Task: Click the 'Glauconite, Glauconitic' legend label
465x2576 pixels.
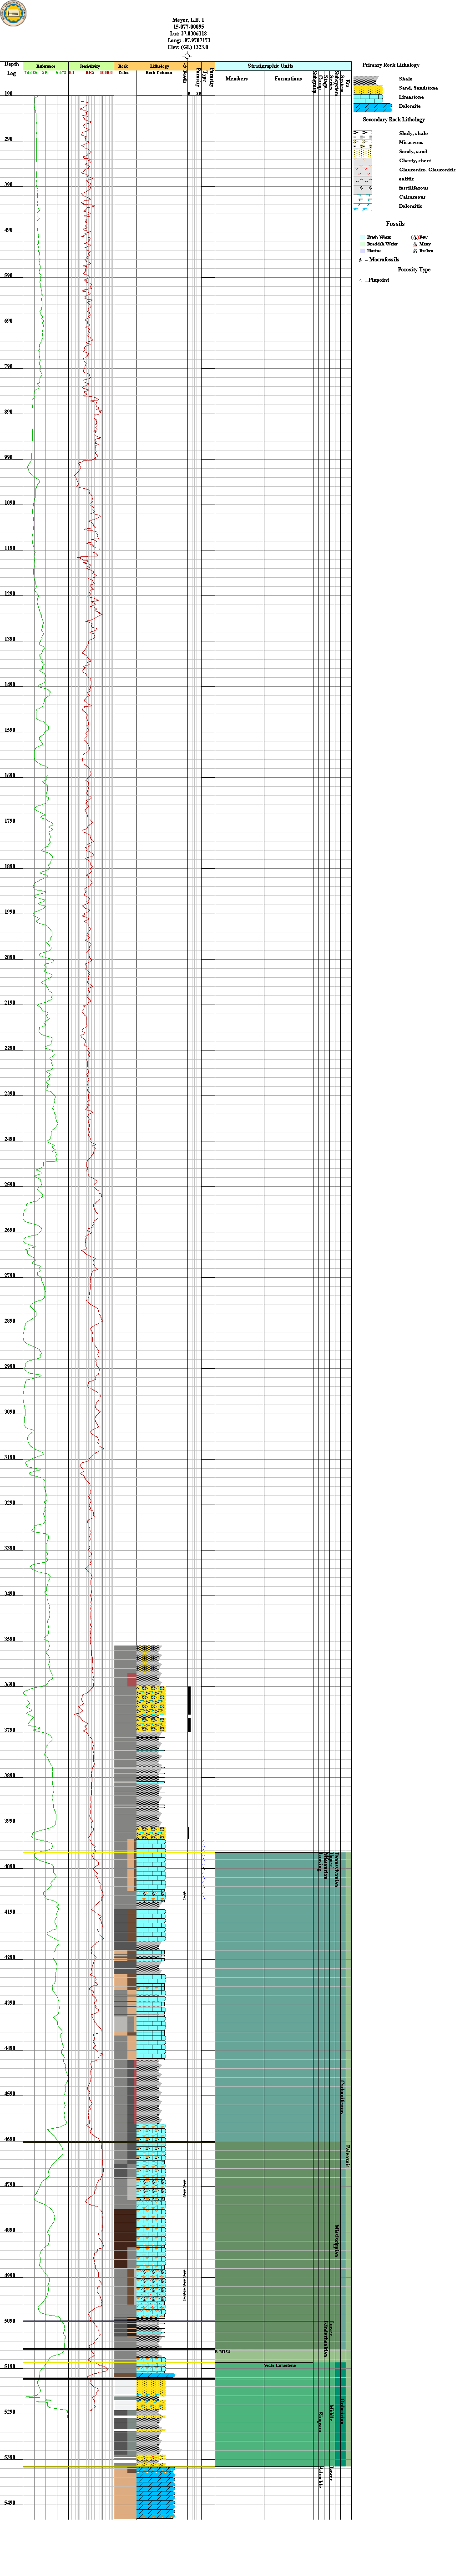Action: [x=427, y=170]
